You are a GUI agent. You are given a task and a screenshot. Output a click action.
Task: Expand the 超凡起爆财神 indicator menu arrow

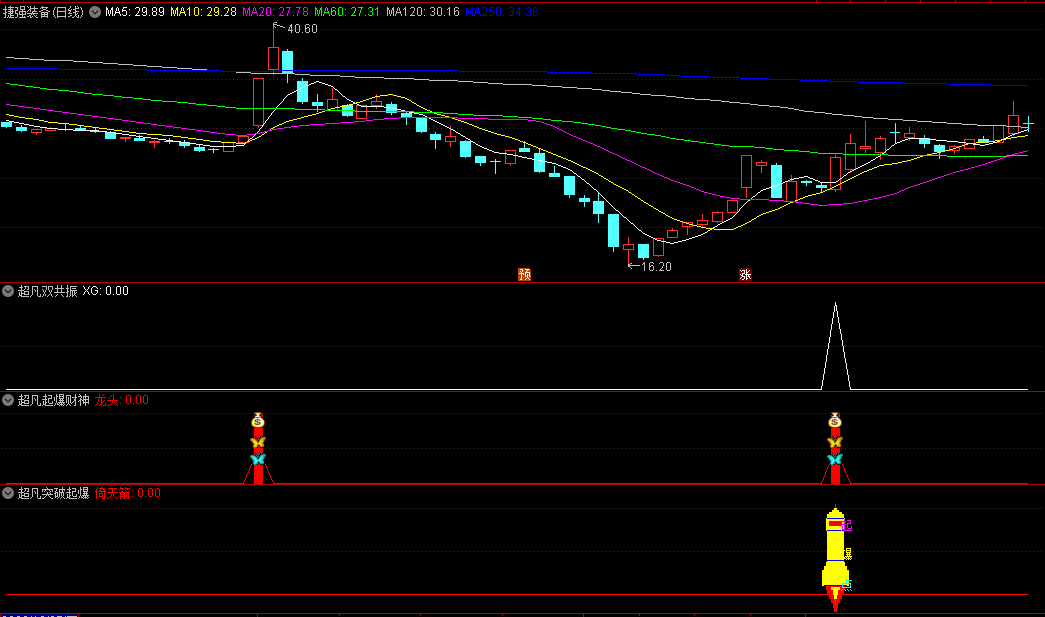[x=8, y=400]
